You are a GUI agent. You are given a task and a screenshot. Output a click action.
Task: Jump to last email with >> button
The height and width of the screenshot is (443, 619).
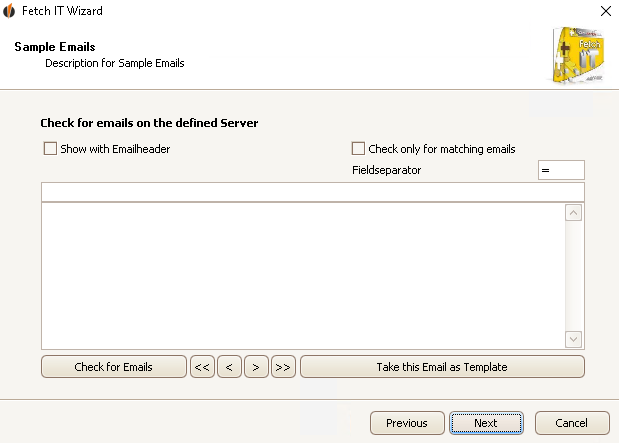click(x=283, y=367)
